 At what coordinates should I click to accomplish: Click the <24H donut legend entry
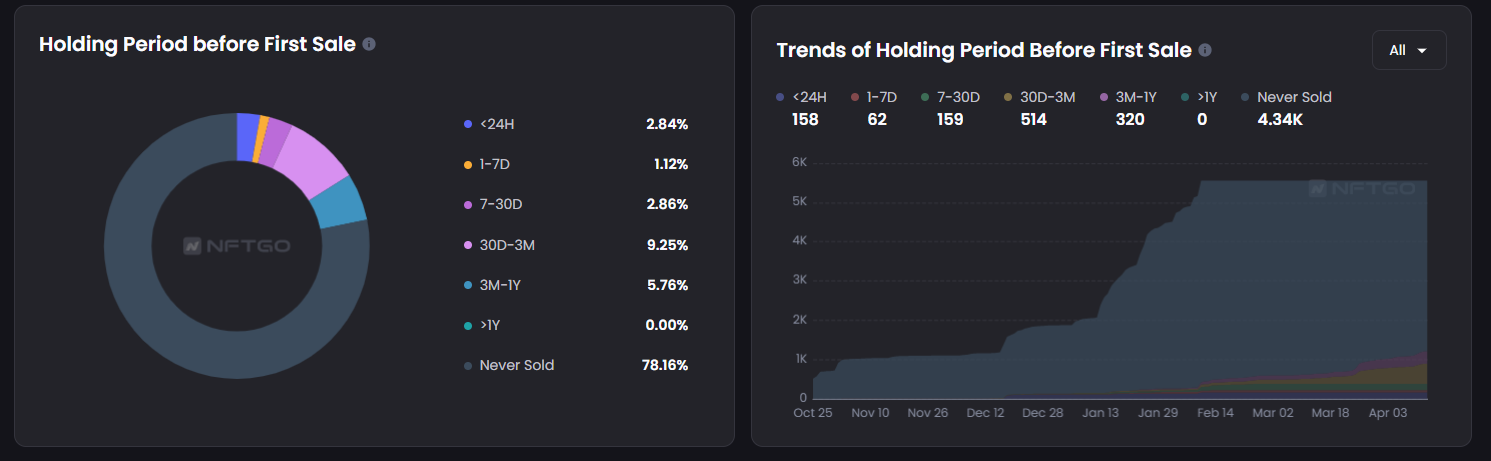pyautogui.click(x=496, y=124)
